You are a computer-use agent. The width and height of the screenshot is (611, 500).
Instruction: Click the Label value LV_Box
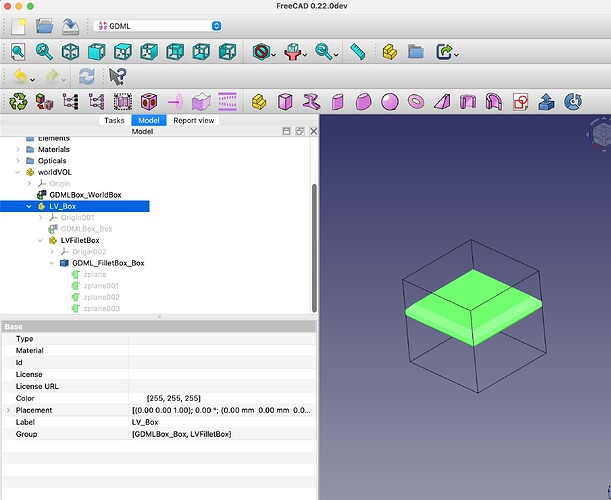point(145,422)
